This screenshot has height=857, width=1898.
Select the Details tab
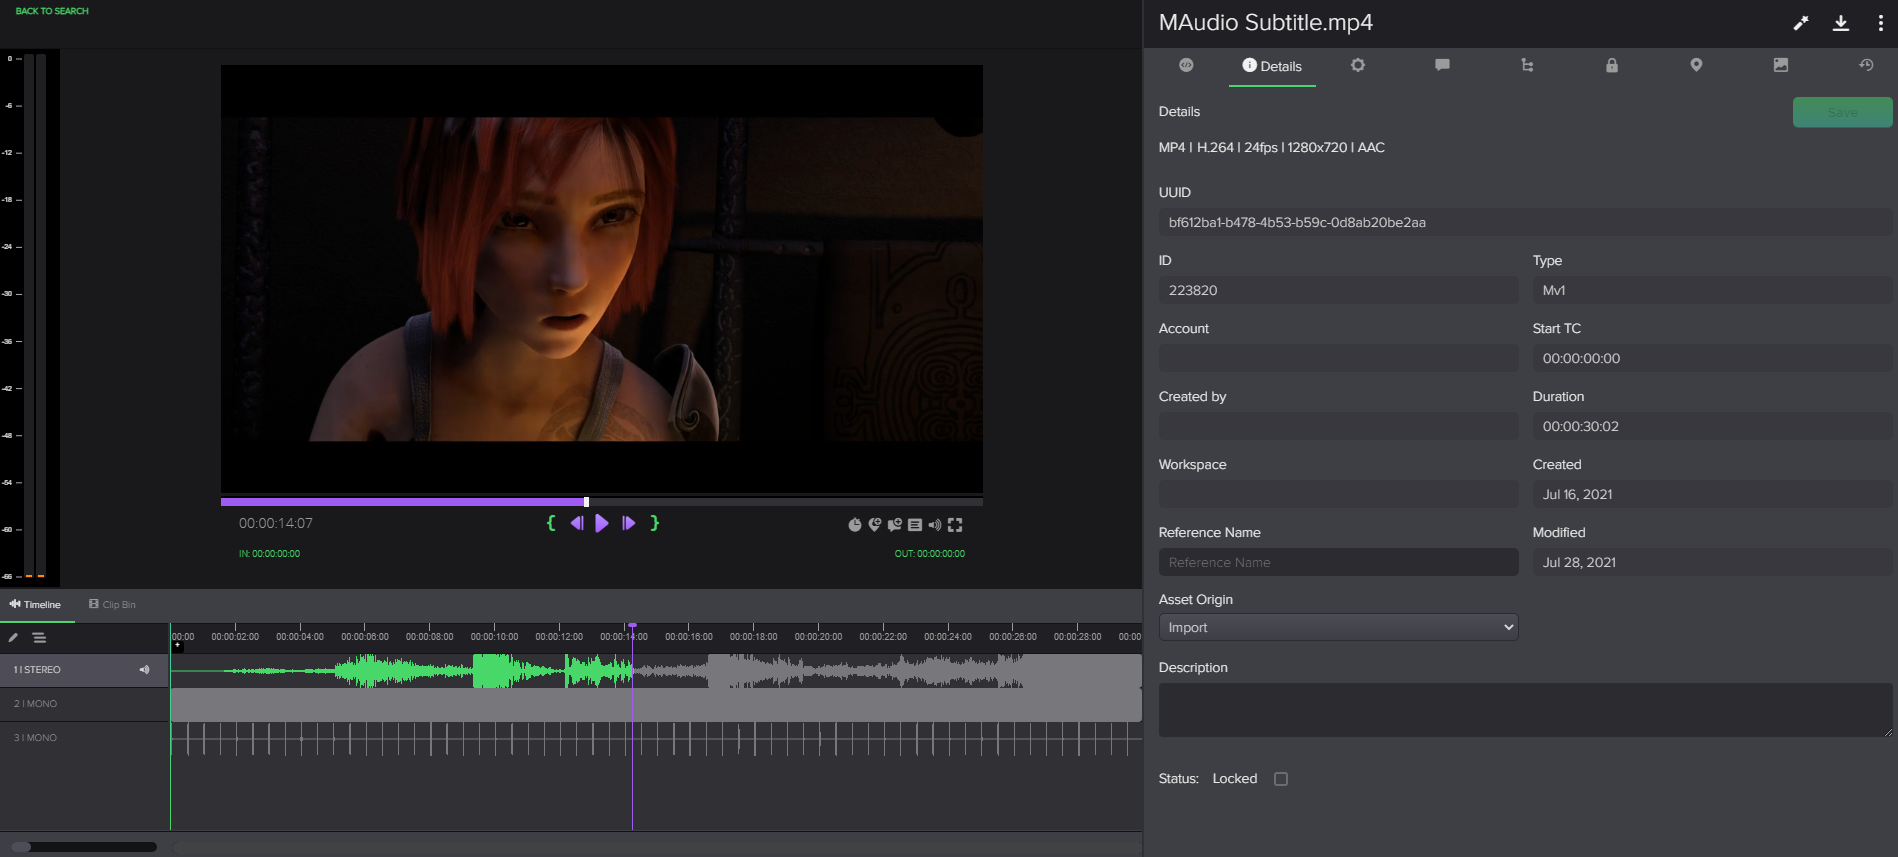(x=1271, y=66)
